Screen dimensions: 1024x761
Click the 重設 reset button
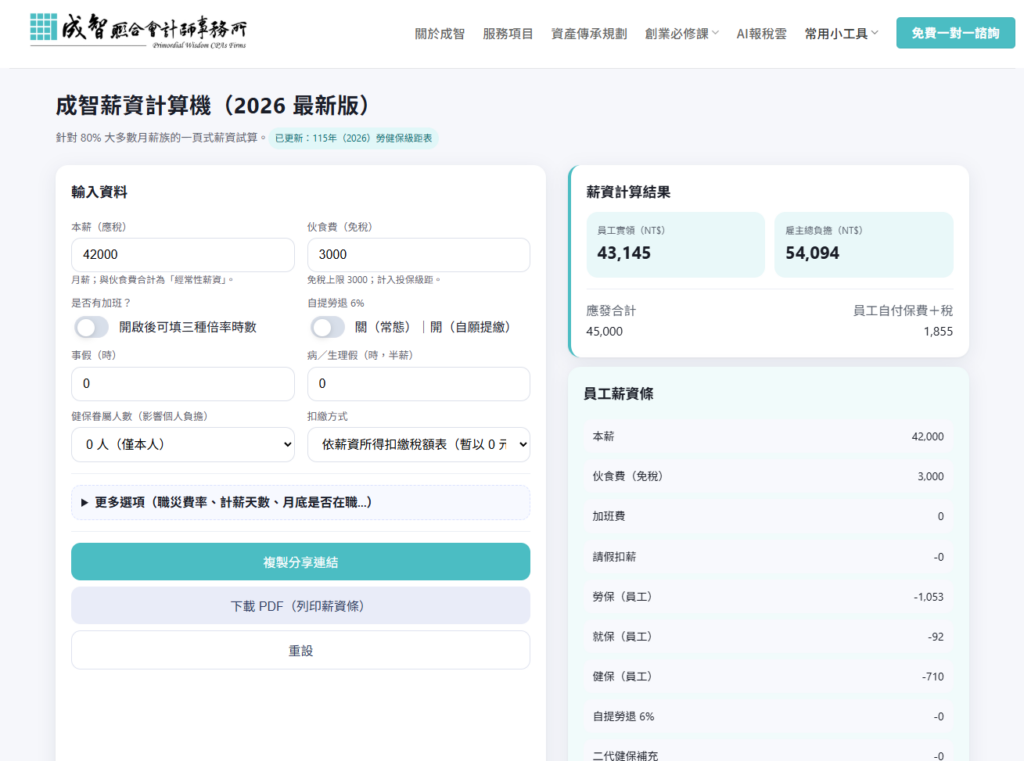pos(300,650)
